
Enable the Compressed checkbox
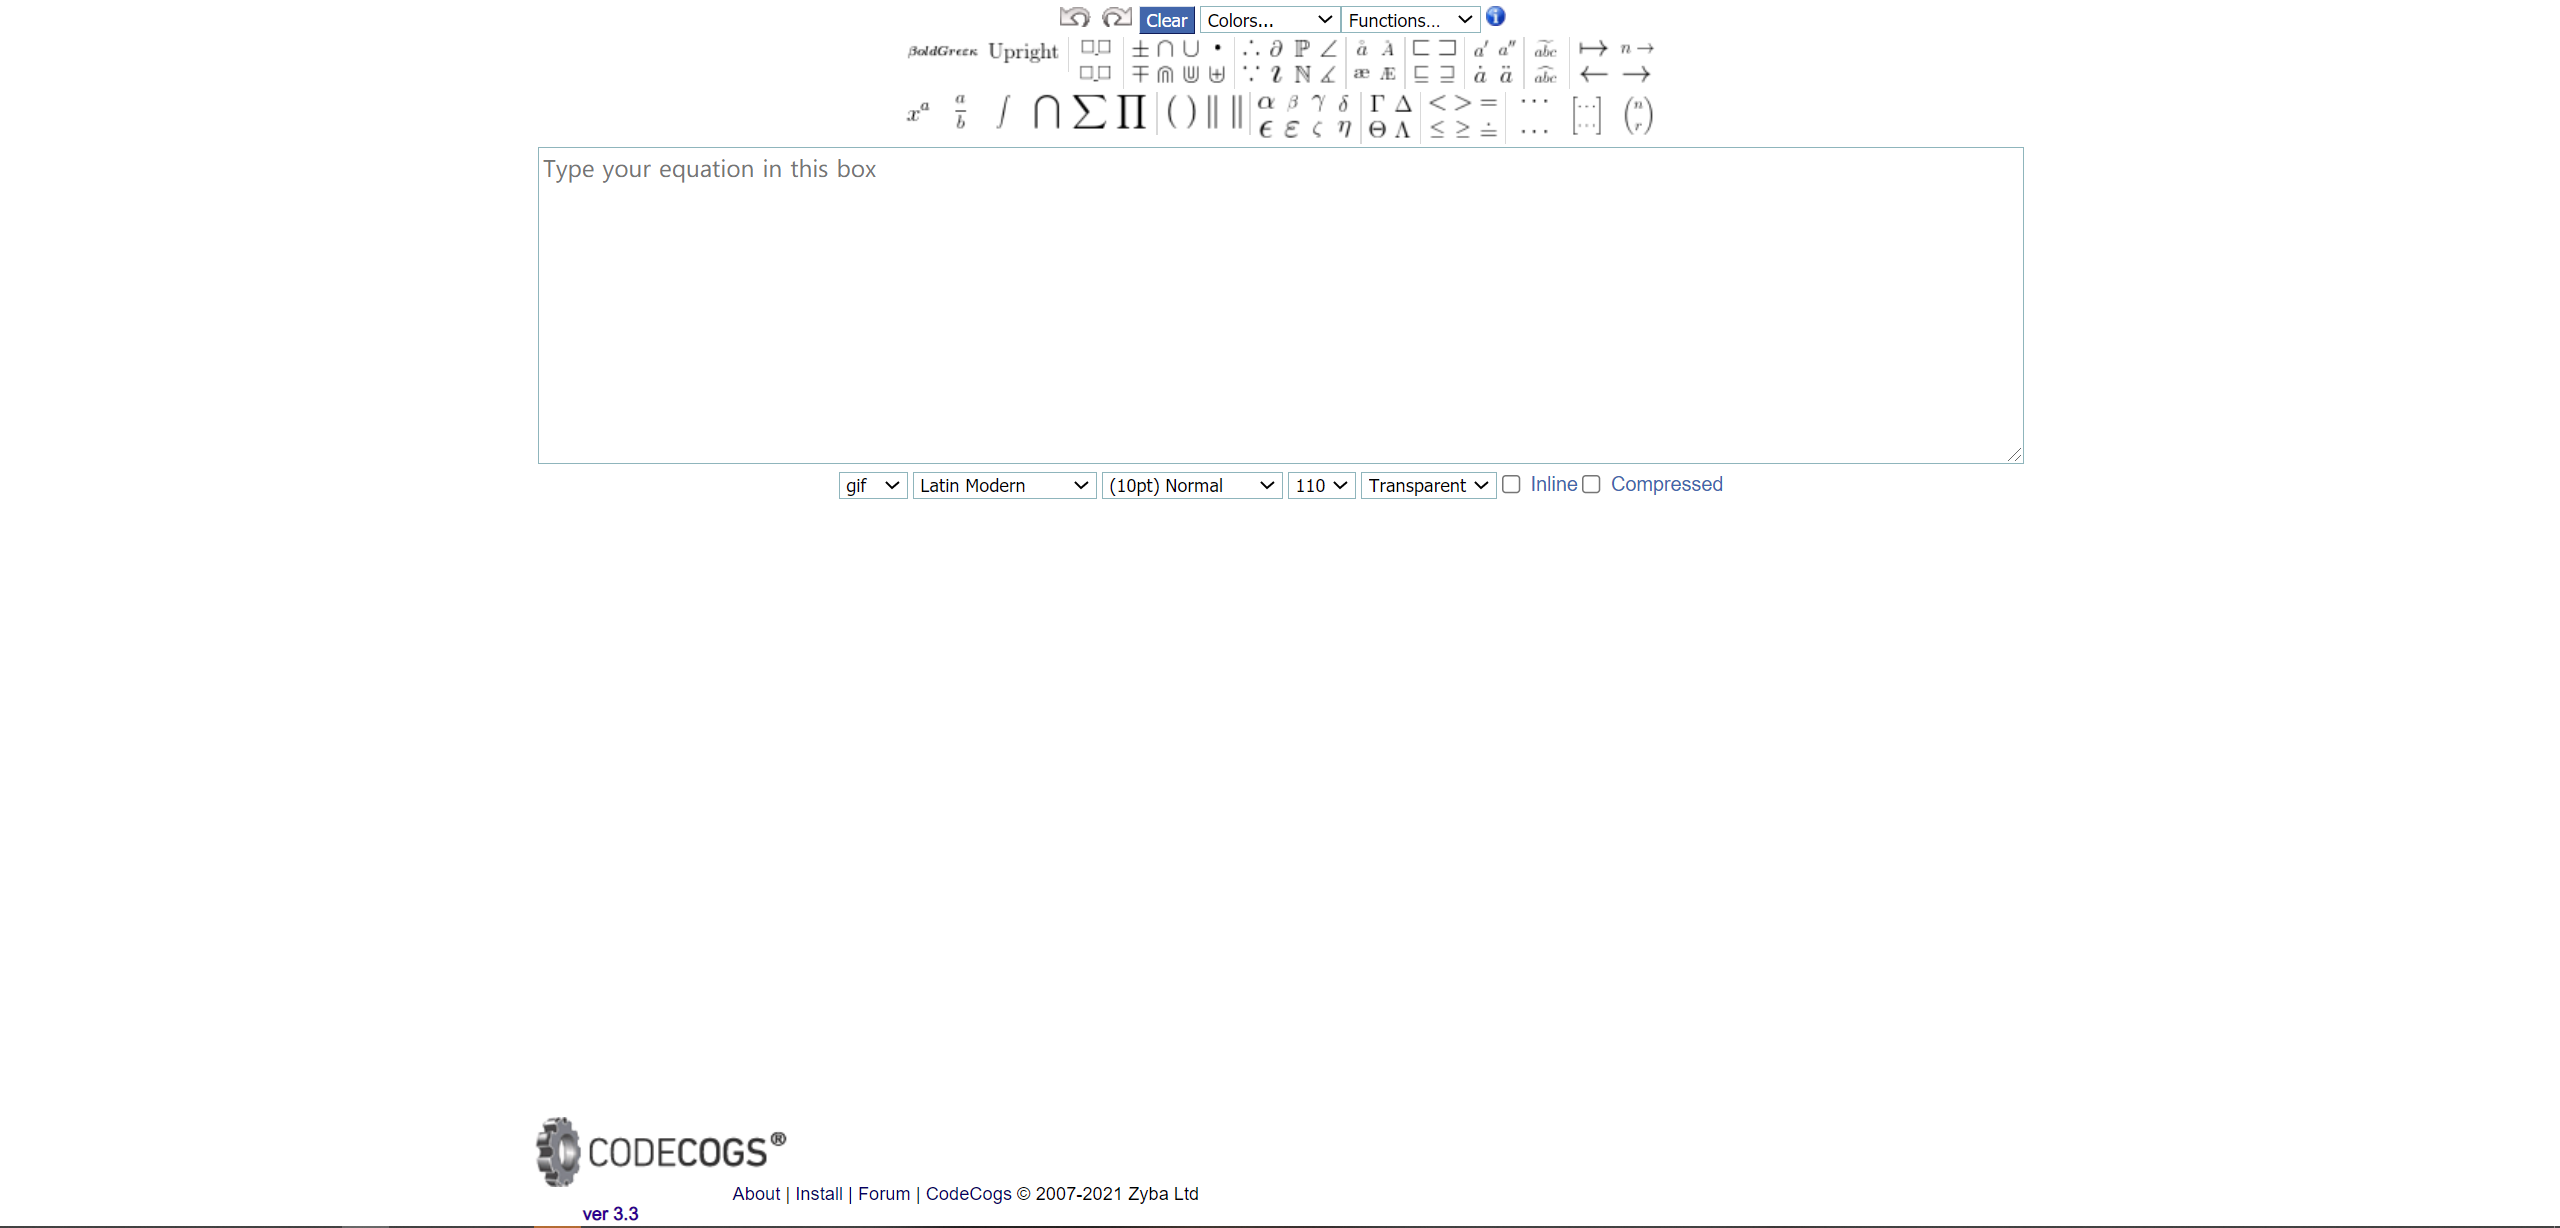pyautogui.click(x=1591, y=485)
